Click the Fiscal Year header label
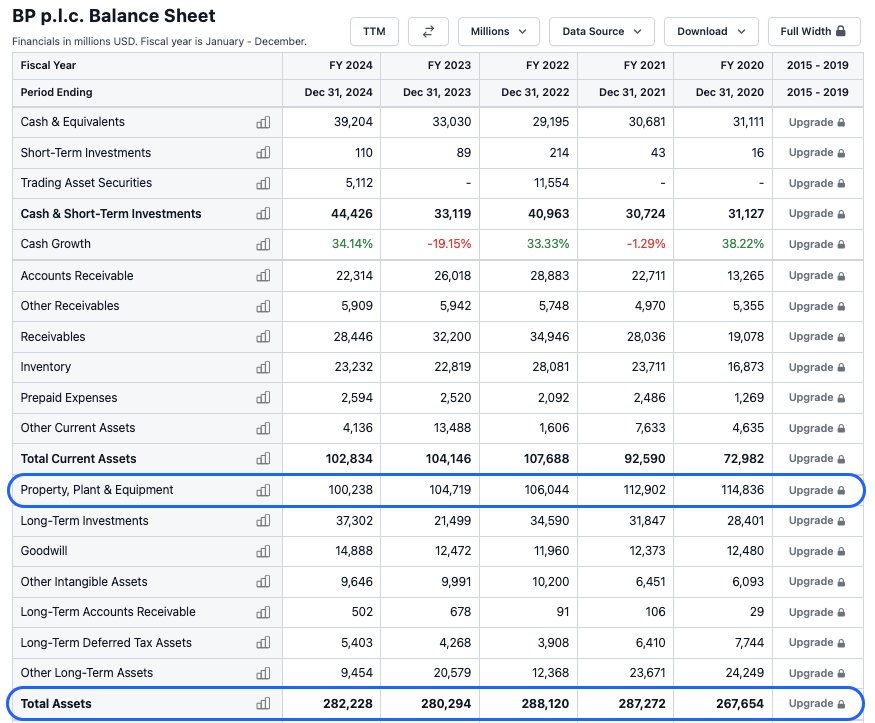The width and height of the screenshot is (875, 723). click(48, 65)
